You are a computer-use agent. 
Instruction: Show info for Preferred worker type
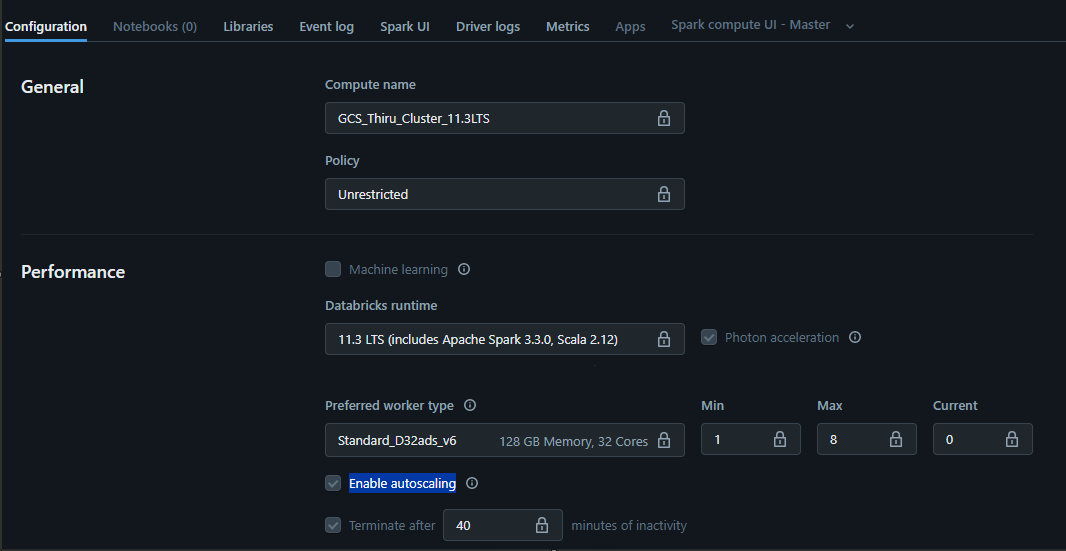[x=470, y=405]
